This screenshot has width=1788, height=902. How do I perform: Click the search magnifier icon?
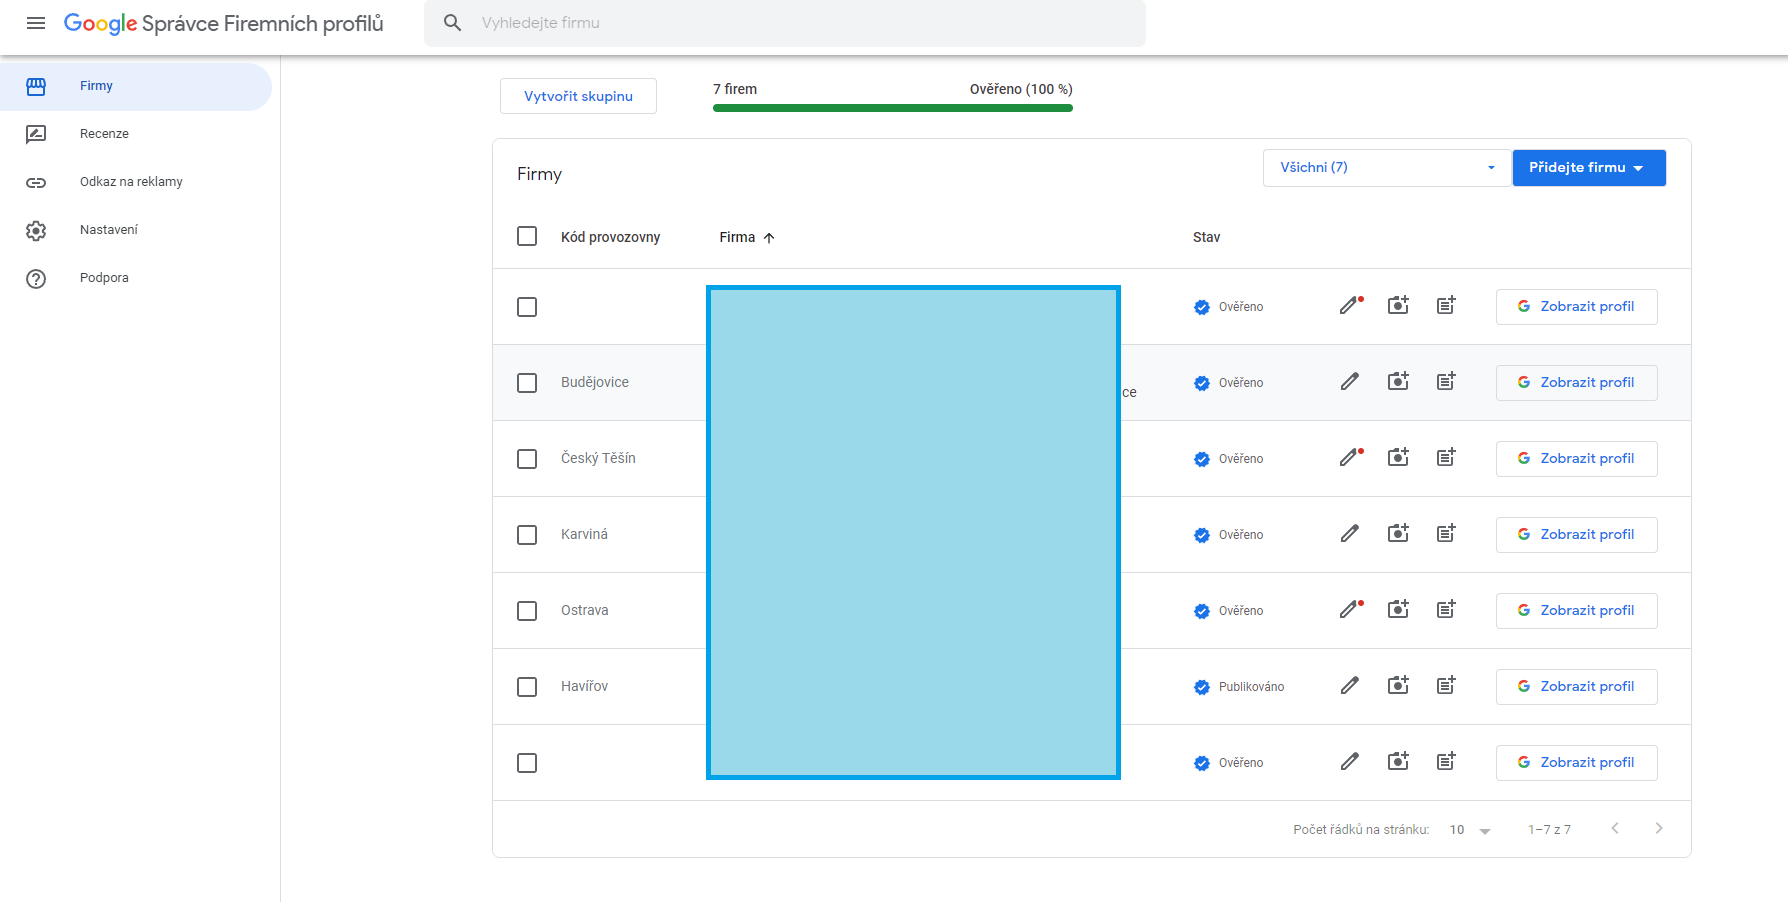click(452, 23)
